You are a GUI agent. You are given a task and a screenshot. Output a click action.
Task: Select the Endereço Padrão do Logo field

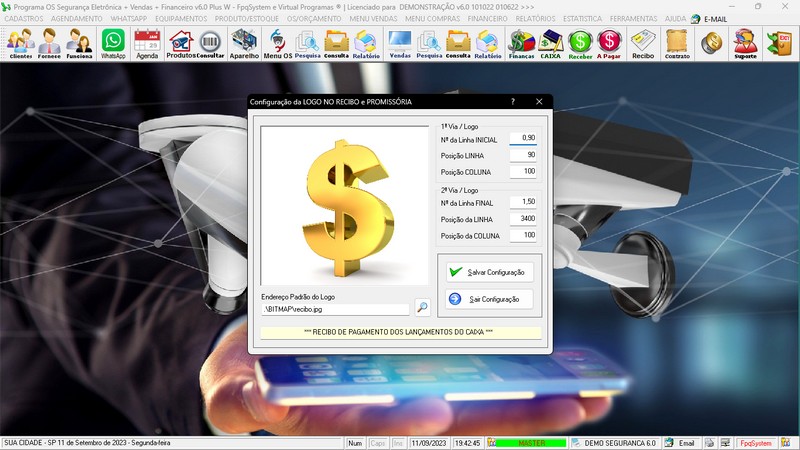(x=335, y=310)
